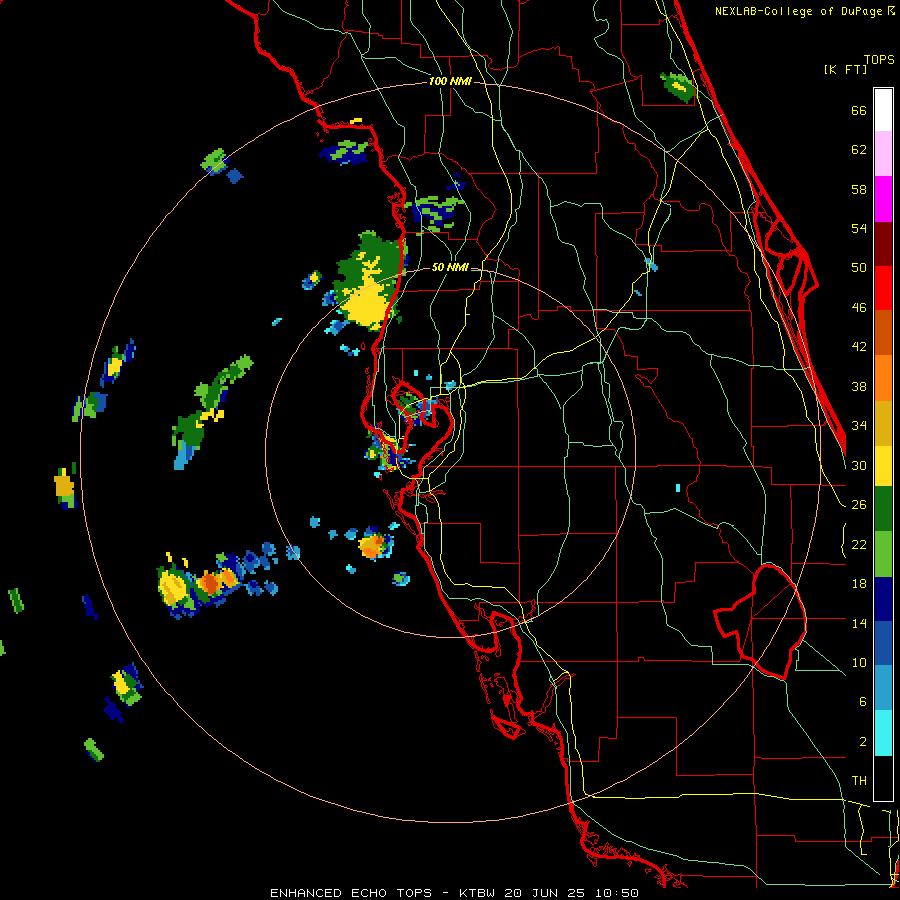Pick the white color swatch in legend
This screenshot has width=900, height=900.
pos(883,110)
